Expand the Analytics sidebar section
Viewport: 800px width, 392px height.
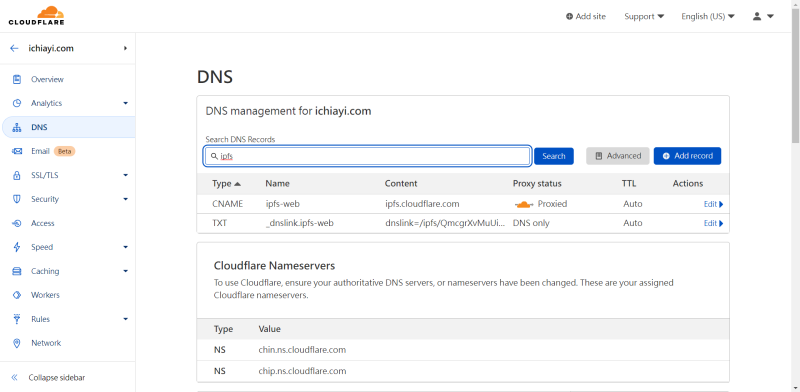(126, 103)
